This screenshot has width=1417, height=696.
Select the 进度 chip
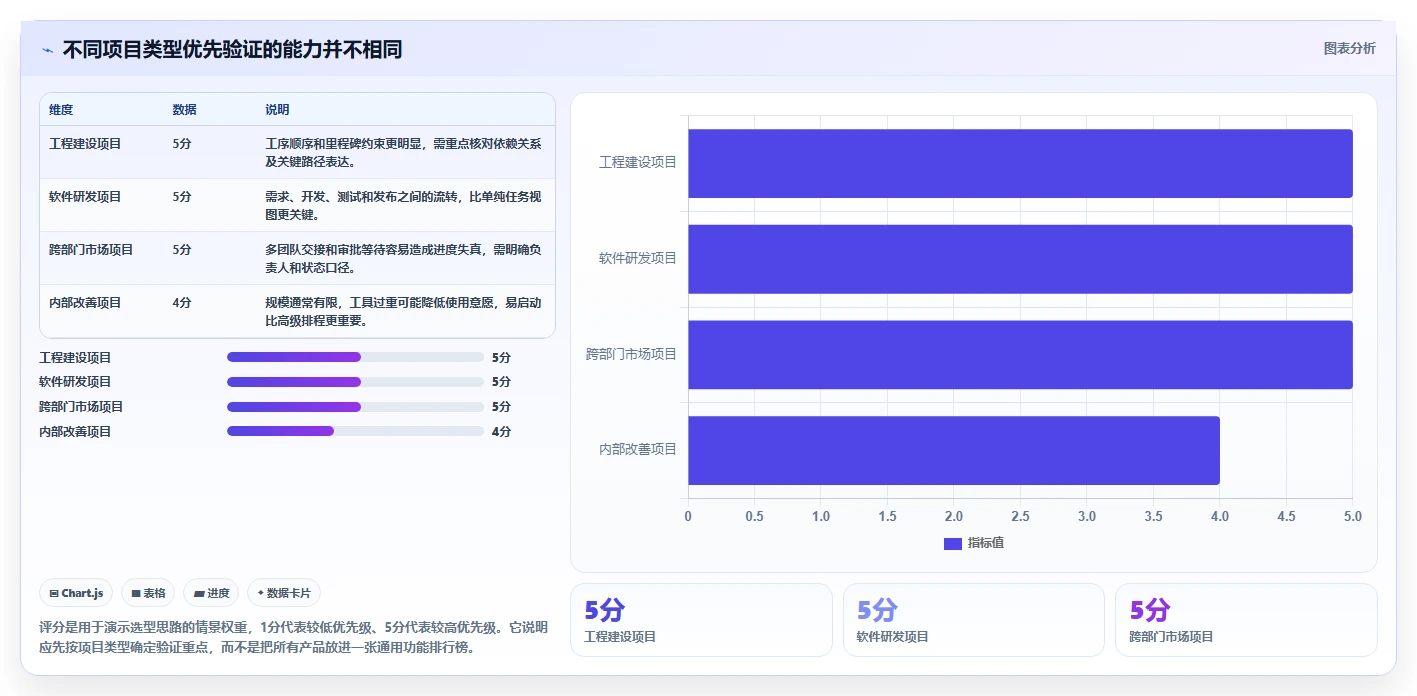pos(211,593)
